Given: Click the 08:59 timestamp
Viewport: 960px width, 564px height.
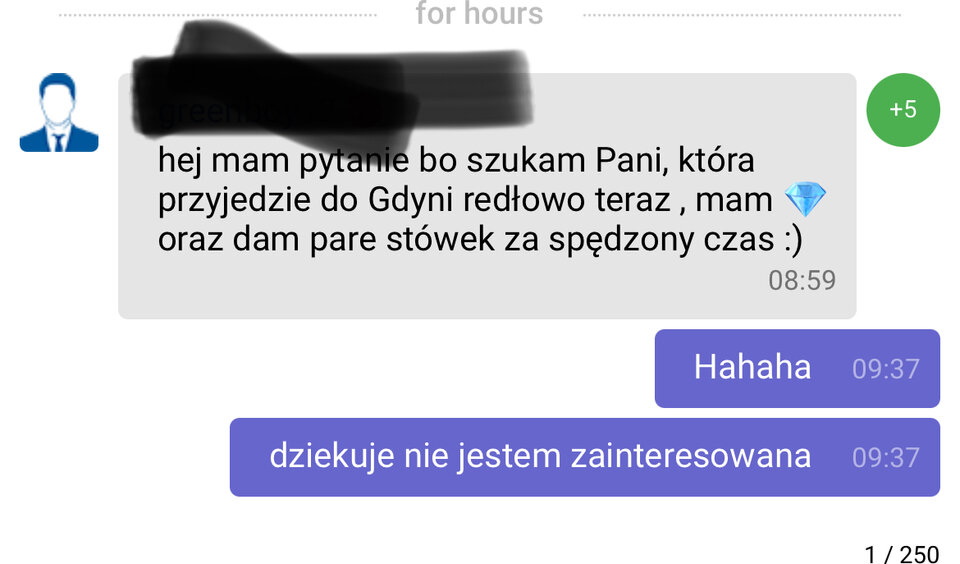Looking at the screenshot, I should [801, 280].
